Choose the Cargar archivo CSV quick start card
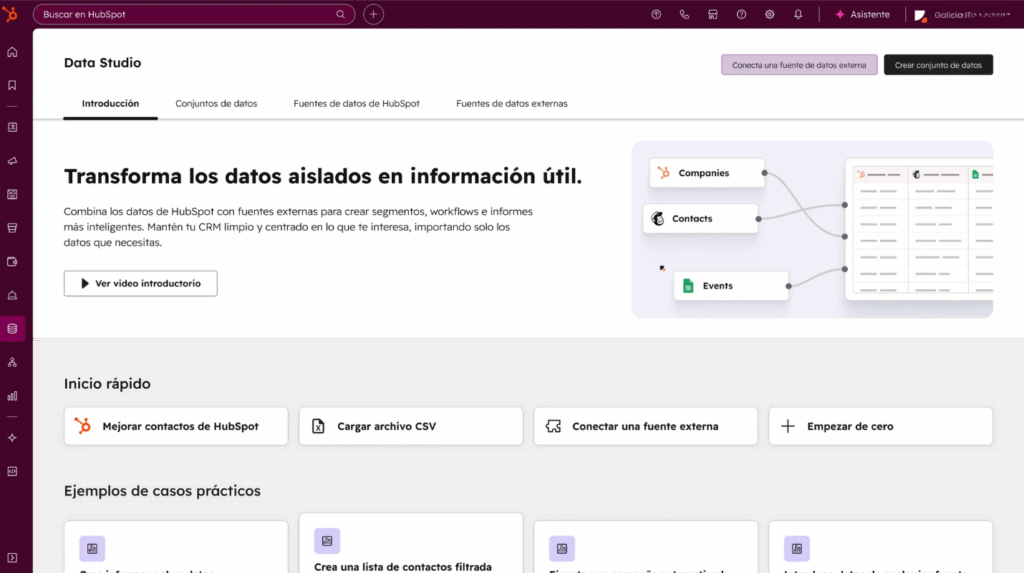The width and height of the screenshot is (1024, 573). [411, 426]
